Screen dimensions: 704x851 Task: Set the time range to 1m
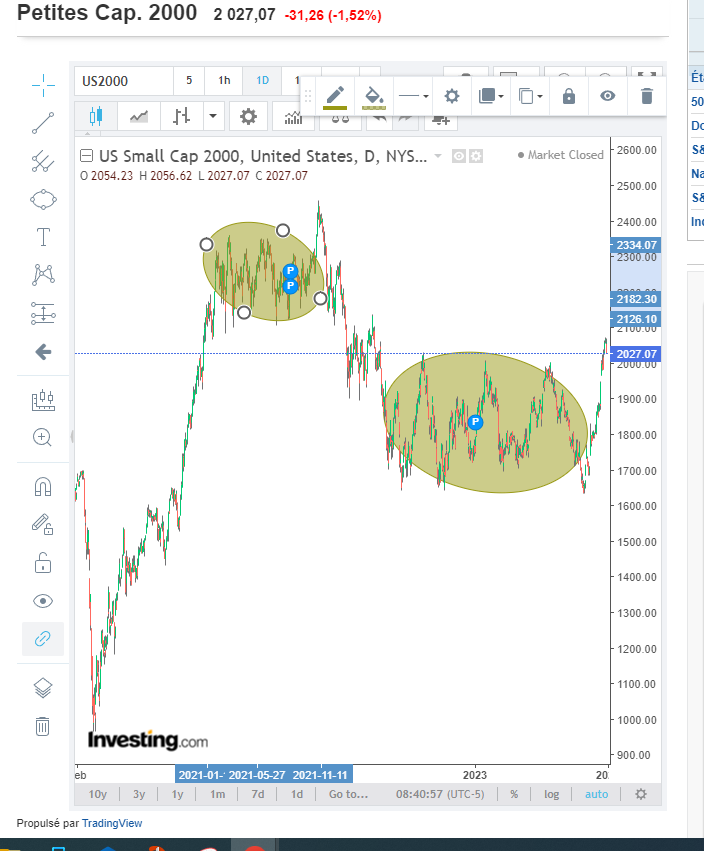tap(218, 794)
